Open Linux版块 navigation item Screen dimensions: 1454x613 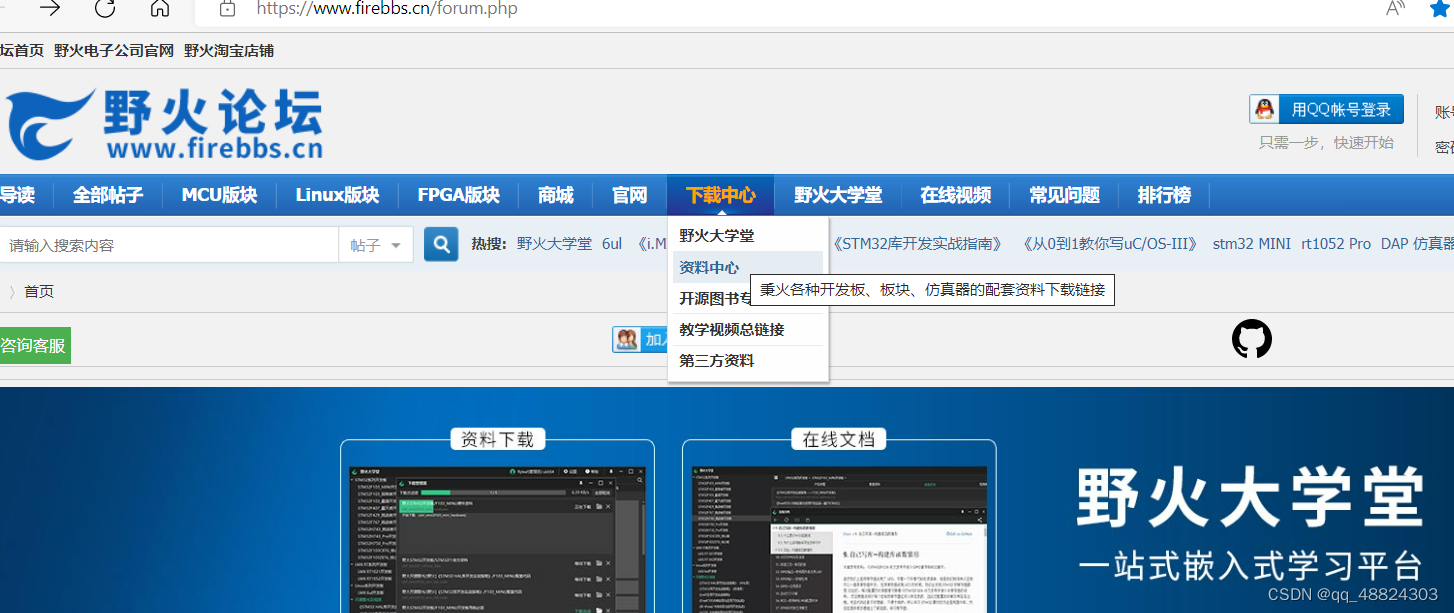(338, 195)
